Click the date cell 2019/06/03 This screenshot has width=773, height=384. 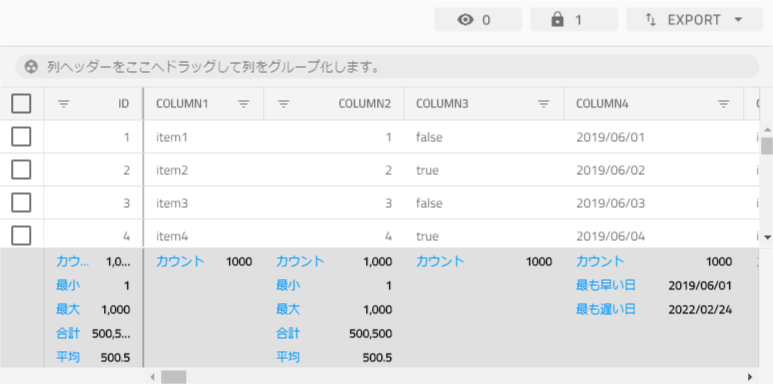point(610,203)
